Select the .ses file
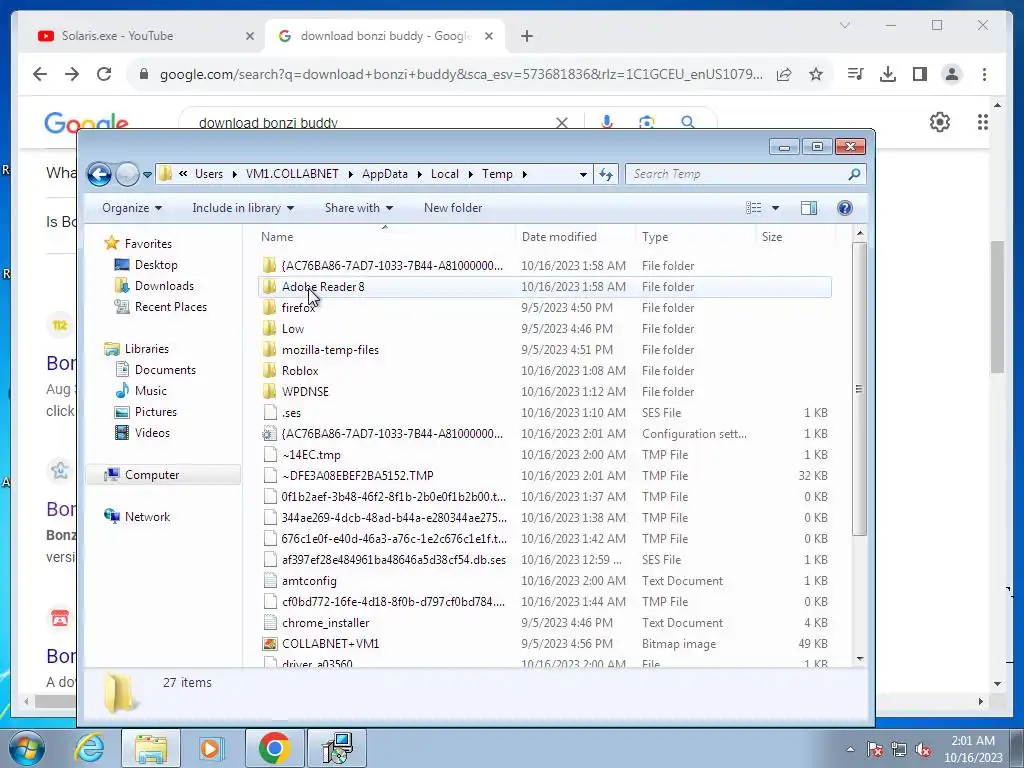The image size is (1024, 768). tap(545, 413)
